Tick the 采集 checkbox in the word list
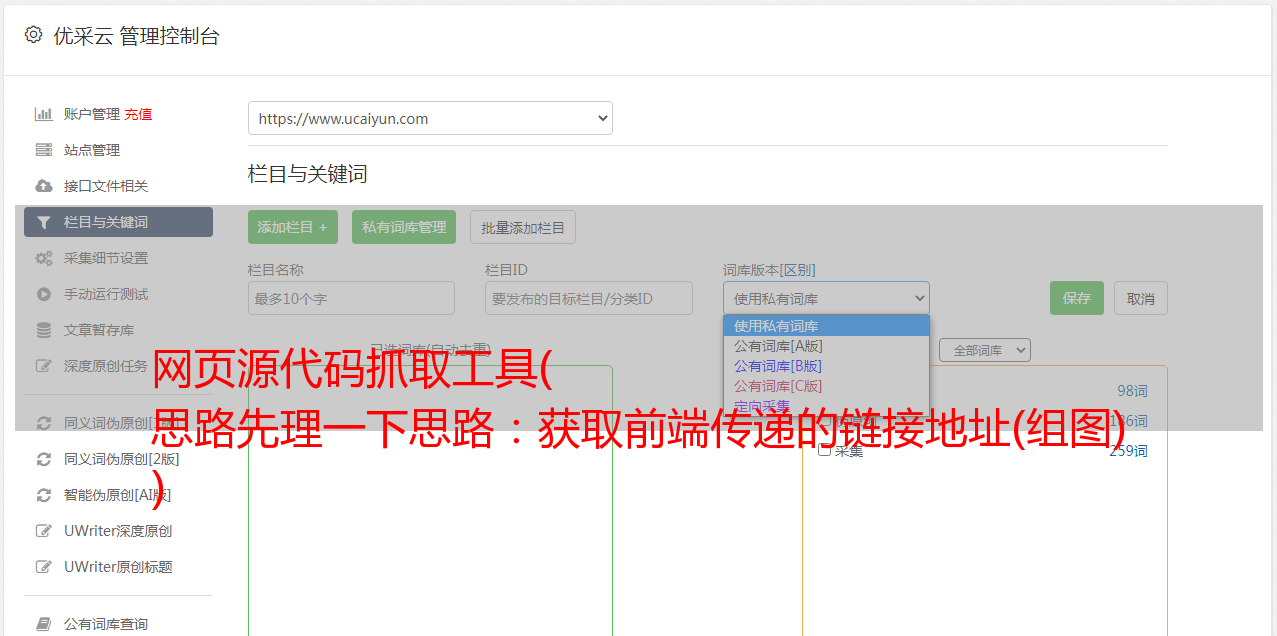The height and width of the screenshot is (636, 1277). [x=825, y=450]
